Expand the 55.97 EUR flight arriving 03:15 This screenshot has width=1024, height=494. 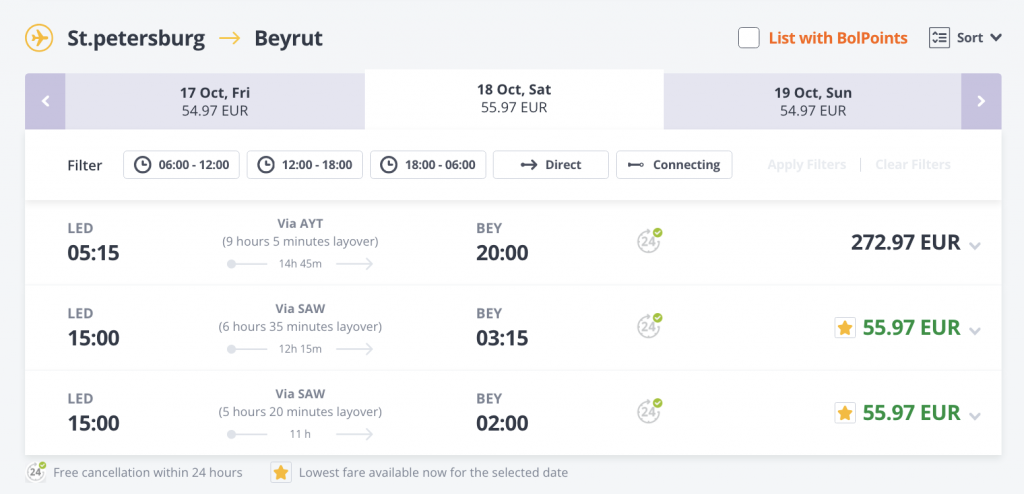click(x=975, y=331)
